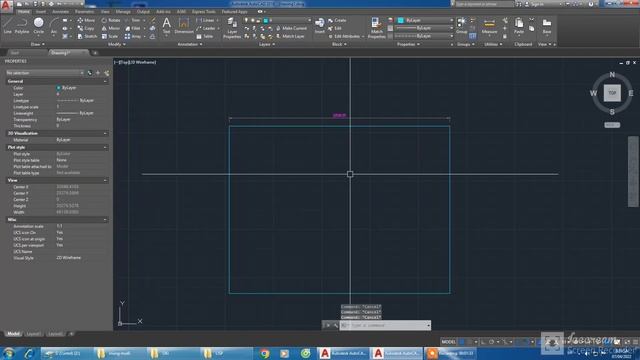Select the Polyline tool

(22, 25)
